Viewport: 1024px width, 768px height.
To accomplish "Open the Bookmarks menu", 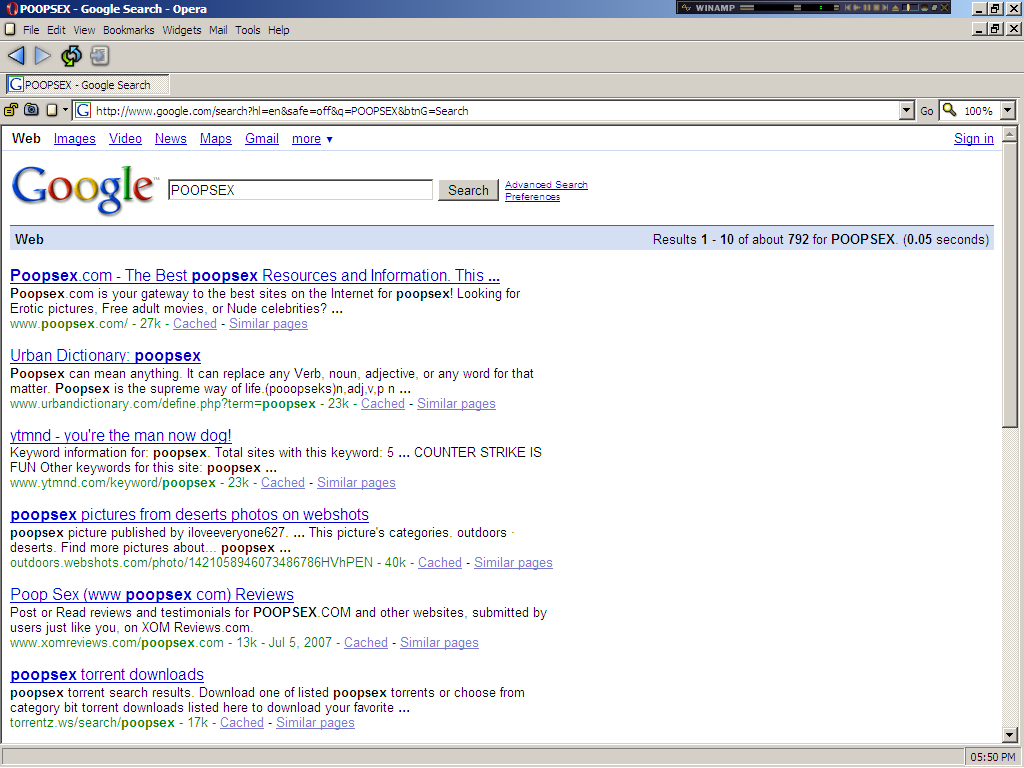I will coord(128,30).
